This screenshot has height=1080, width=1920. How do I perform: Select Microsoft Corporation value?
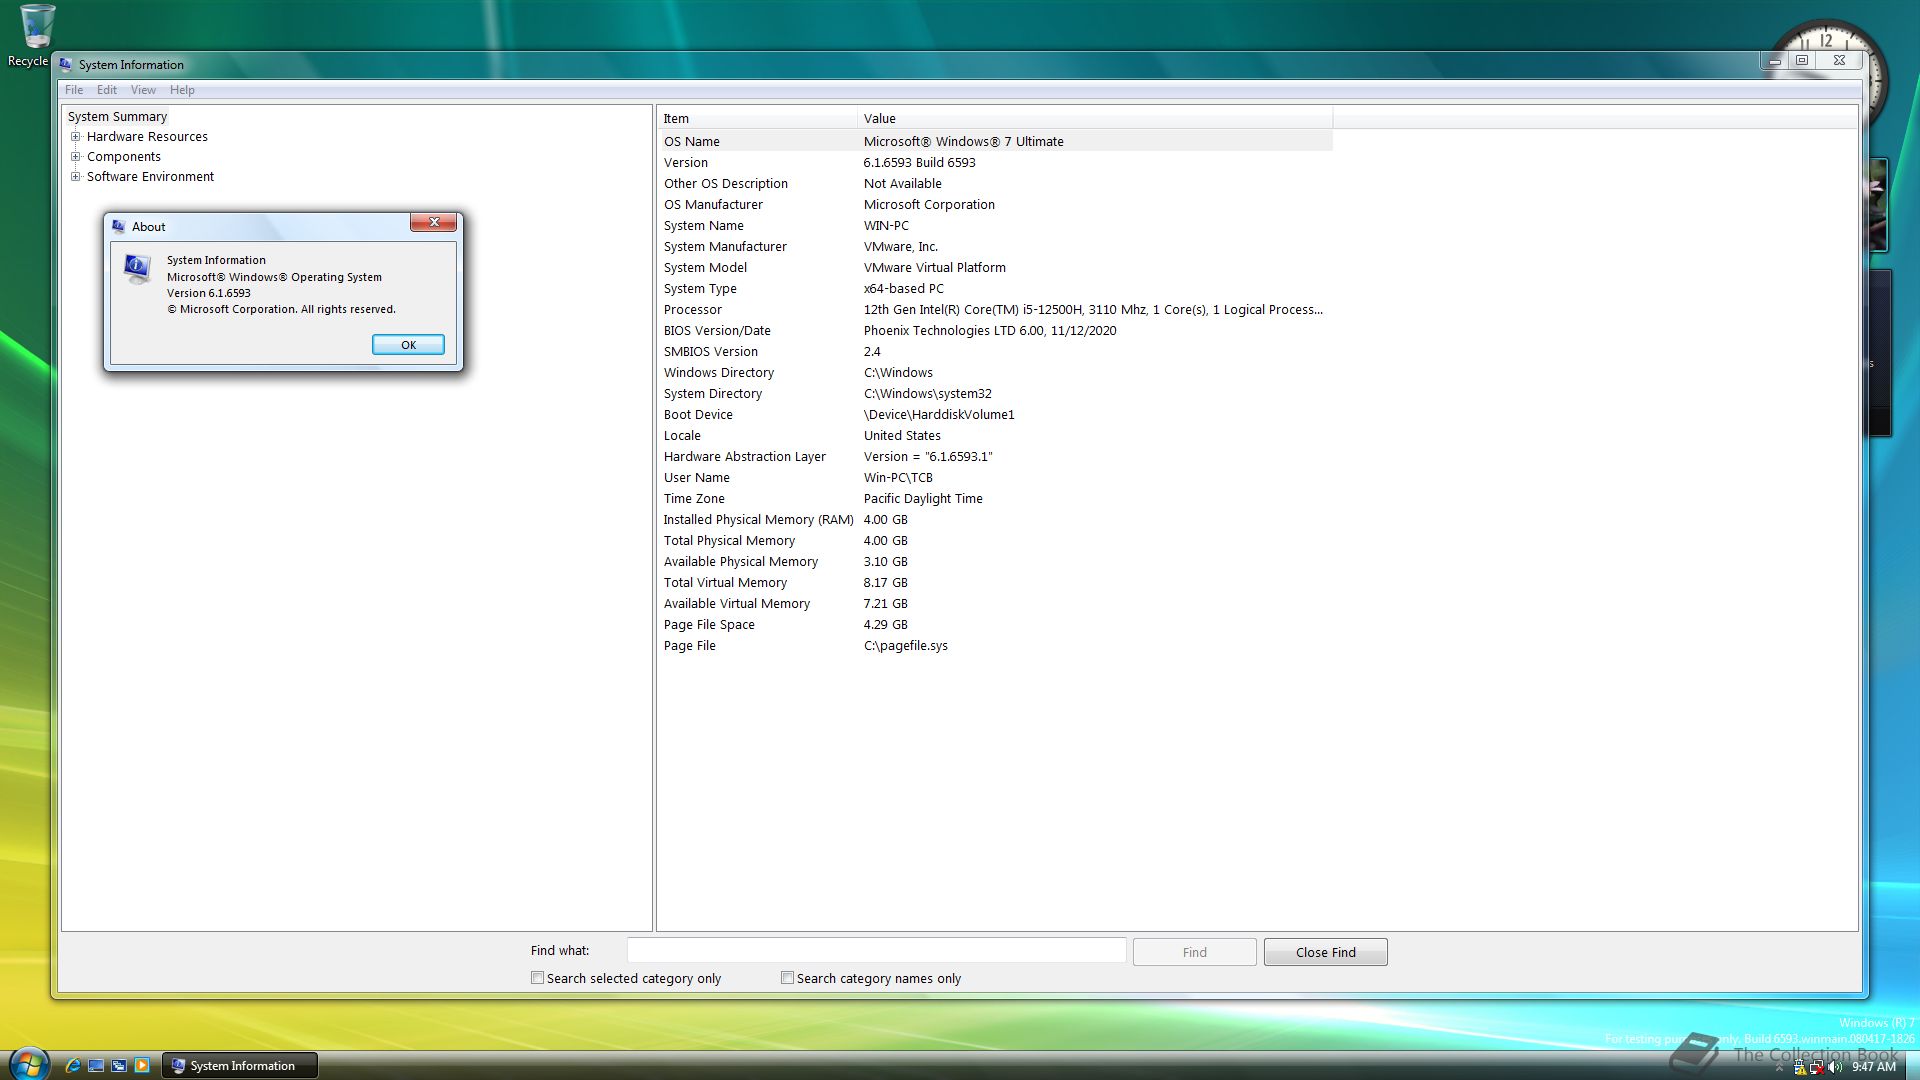(929, 205)
